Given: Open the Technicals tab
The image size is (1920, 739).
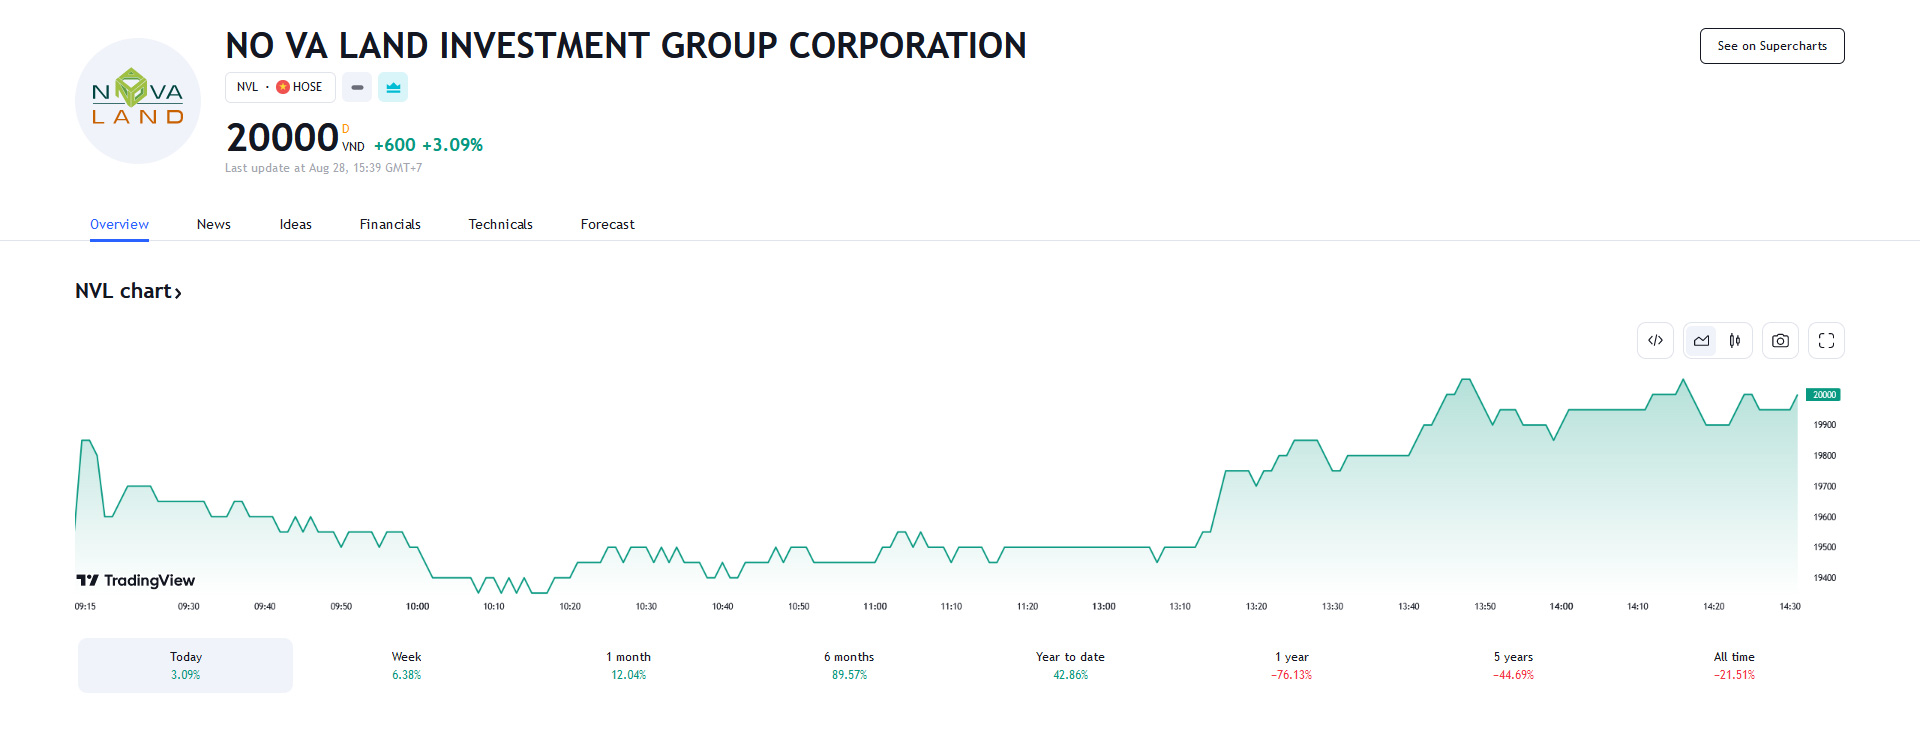Looking at the screenshot, I should pyautogui.click(x=500, y=225).
